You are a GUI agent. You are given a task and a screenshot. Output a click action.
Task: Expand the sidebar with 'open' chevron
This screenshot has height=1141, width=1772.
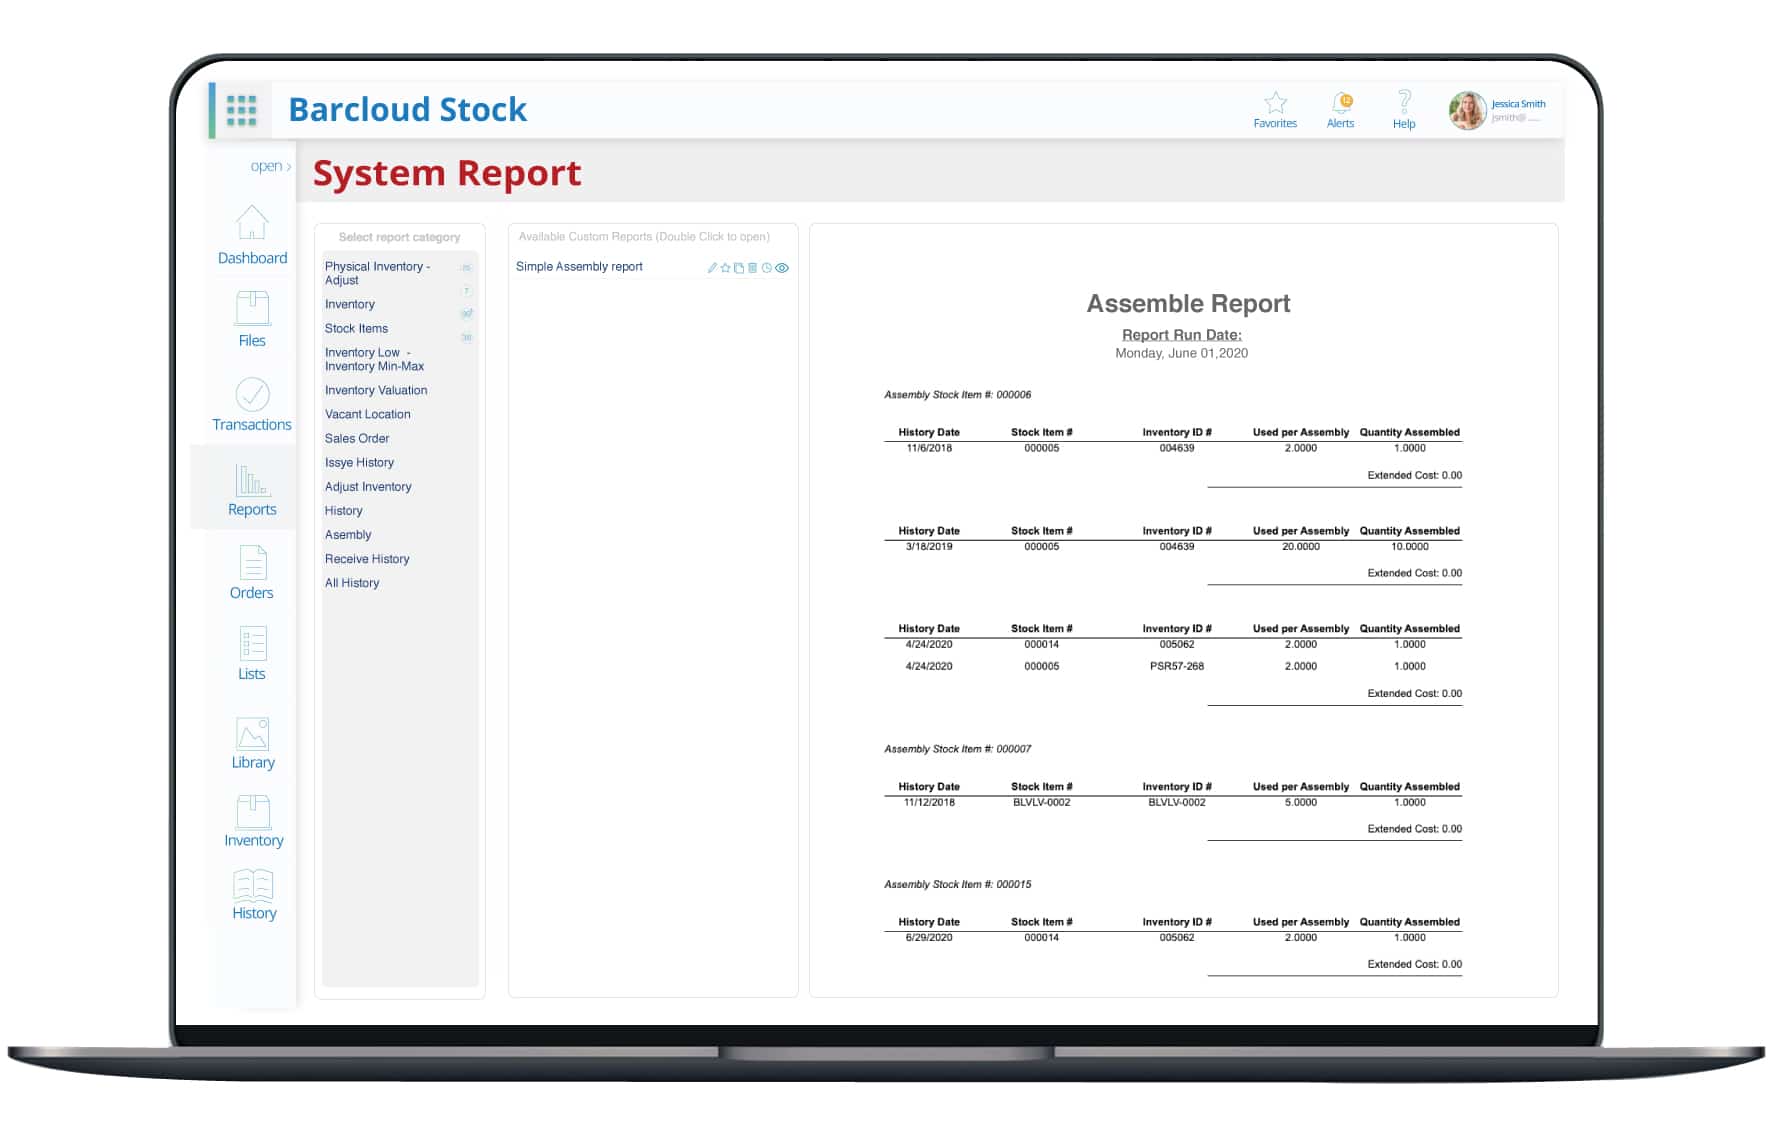(270, 166)
